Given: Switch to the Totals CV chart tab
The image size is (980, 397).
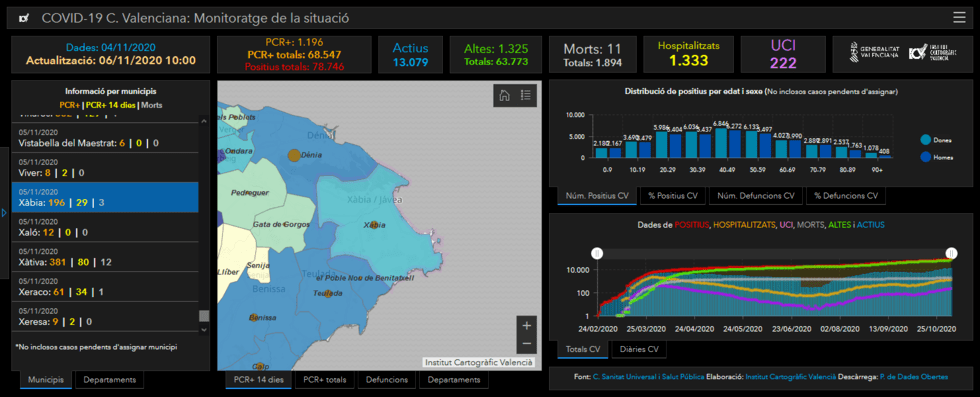Looking at the screenshot, I should 582,349.
